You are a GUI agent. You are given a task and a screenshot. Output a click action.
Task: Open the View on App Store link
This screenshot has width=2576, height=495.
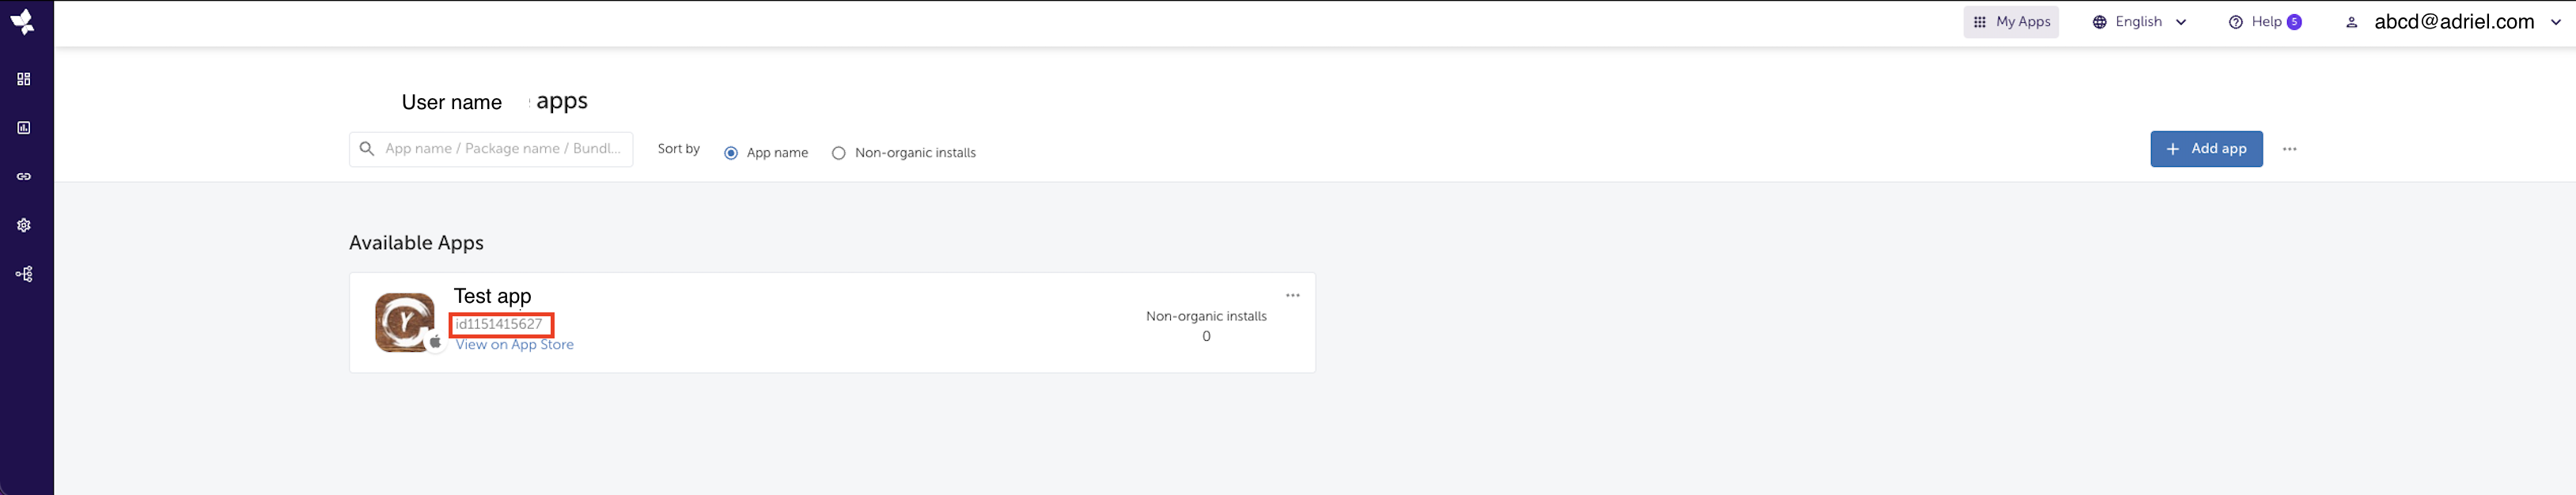pyautogui.click(x=515, y=345)
